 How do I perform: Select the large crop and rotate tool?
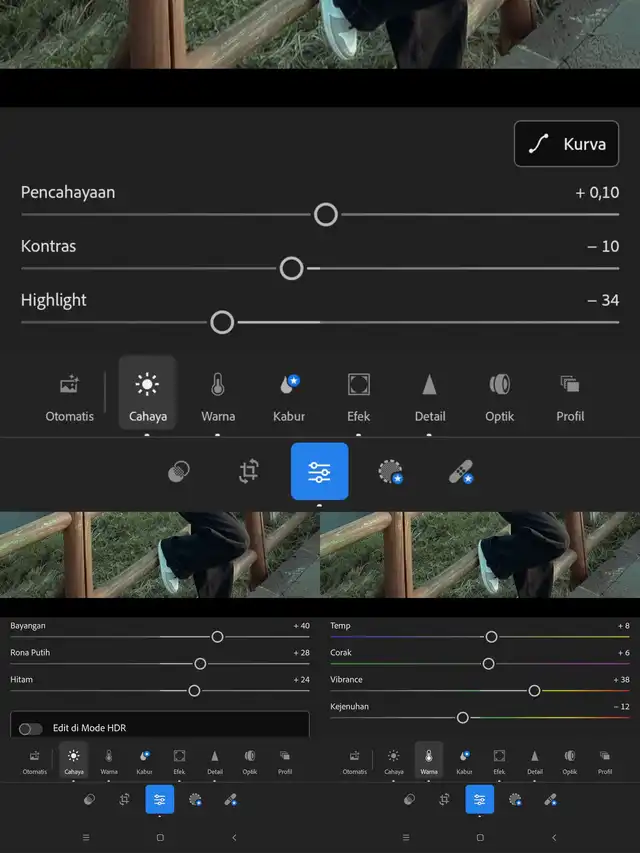[249, 471]
